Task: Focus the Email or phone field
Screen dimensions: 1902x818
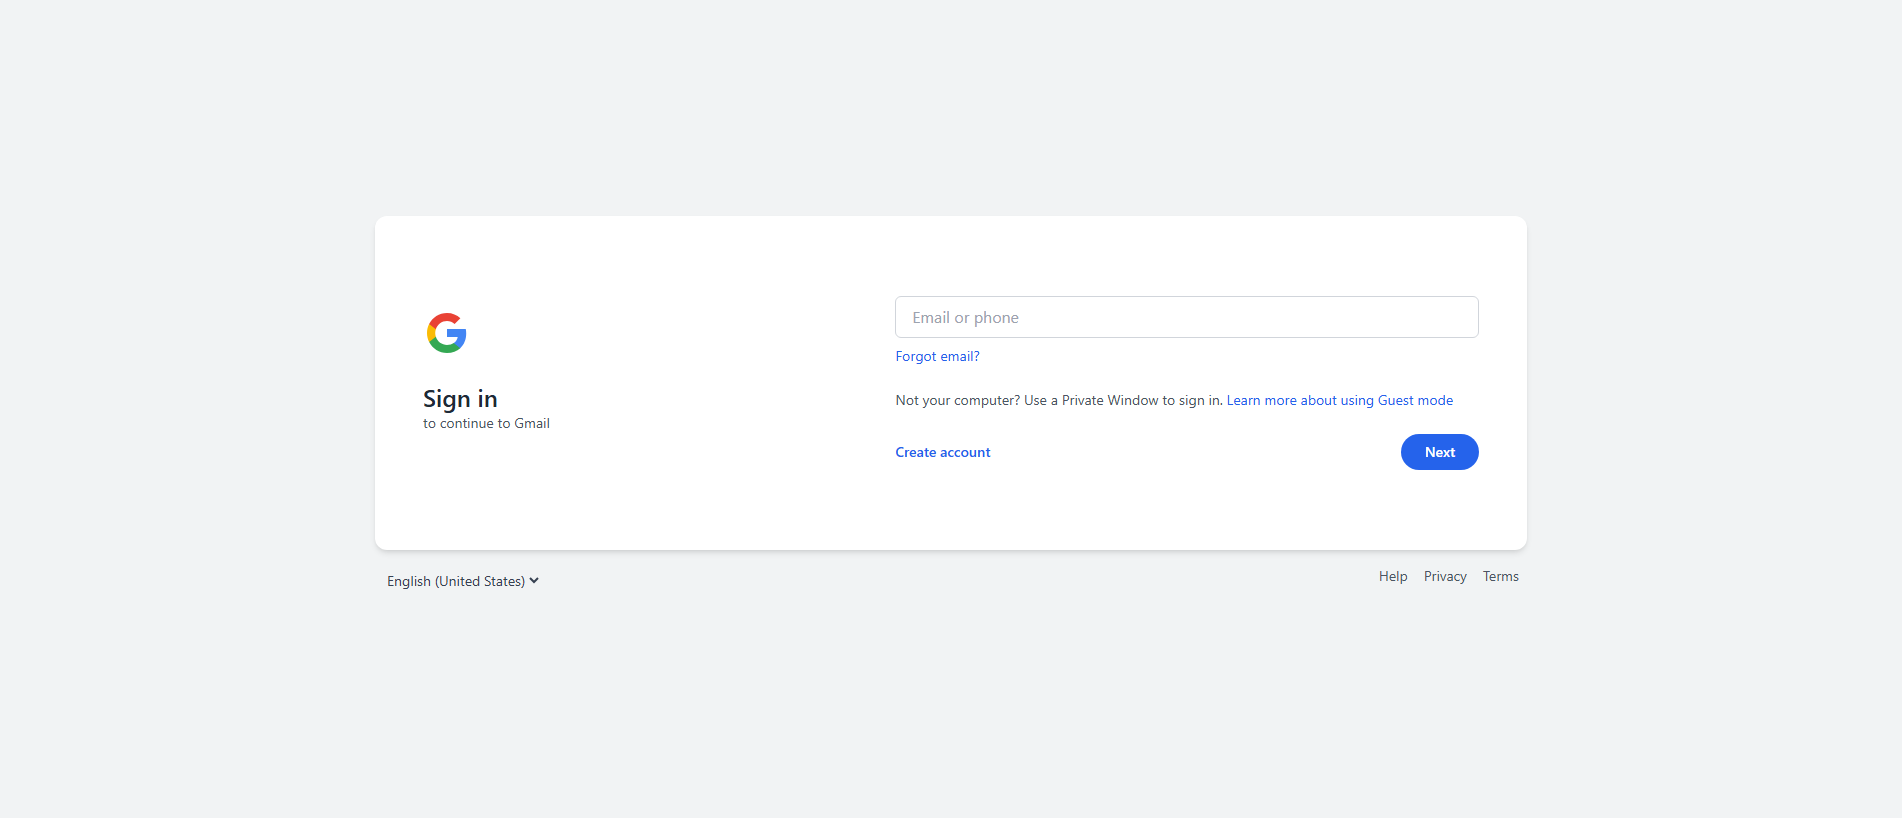Action: (1186, 317)
